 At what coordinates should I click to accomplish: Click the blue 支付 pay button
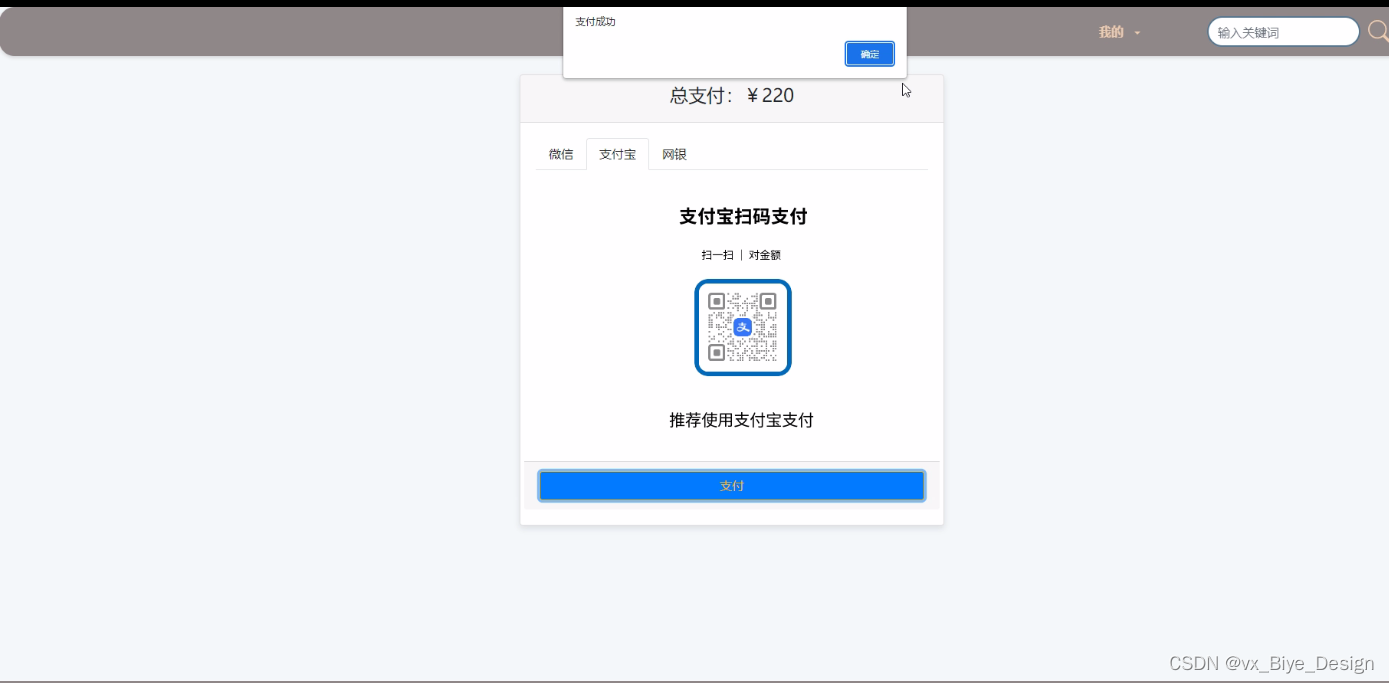732,486
